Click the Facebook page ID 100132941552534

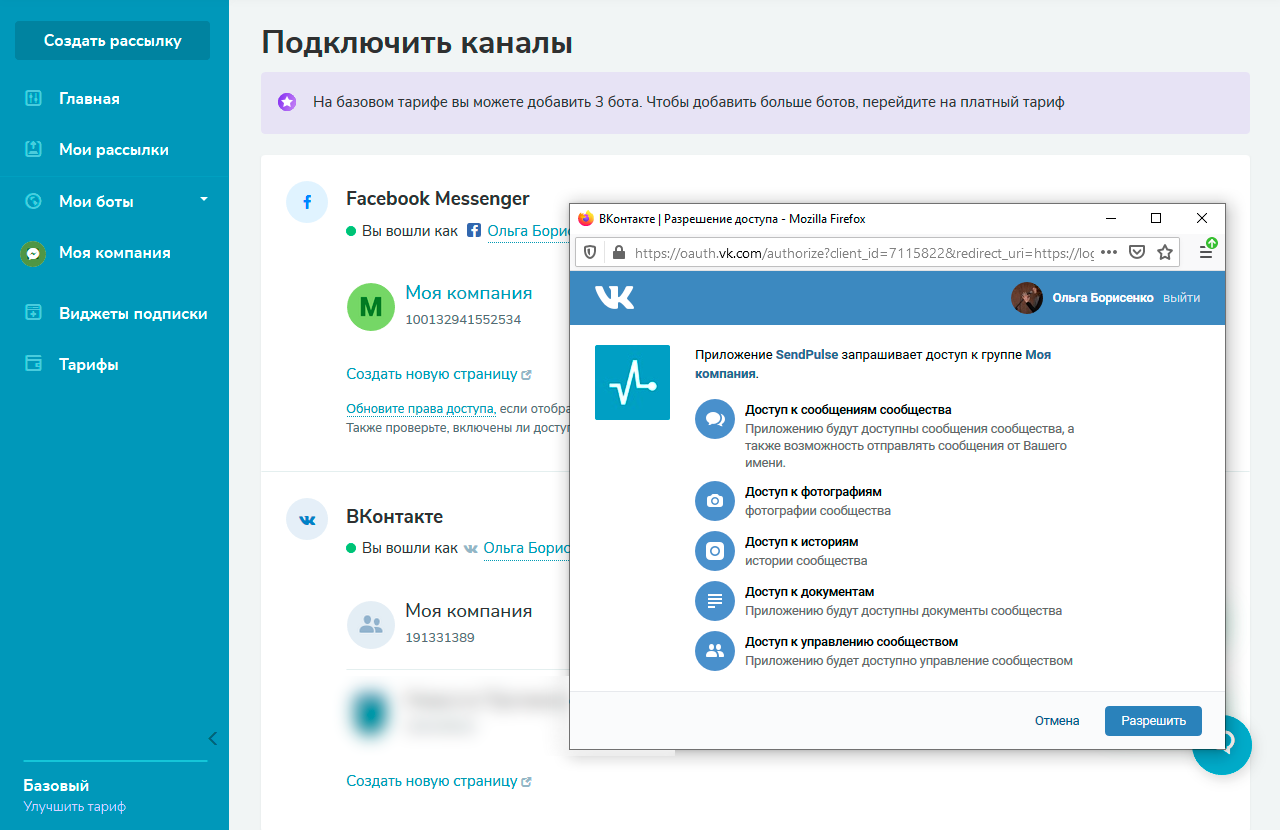point(463,320)
